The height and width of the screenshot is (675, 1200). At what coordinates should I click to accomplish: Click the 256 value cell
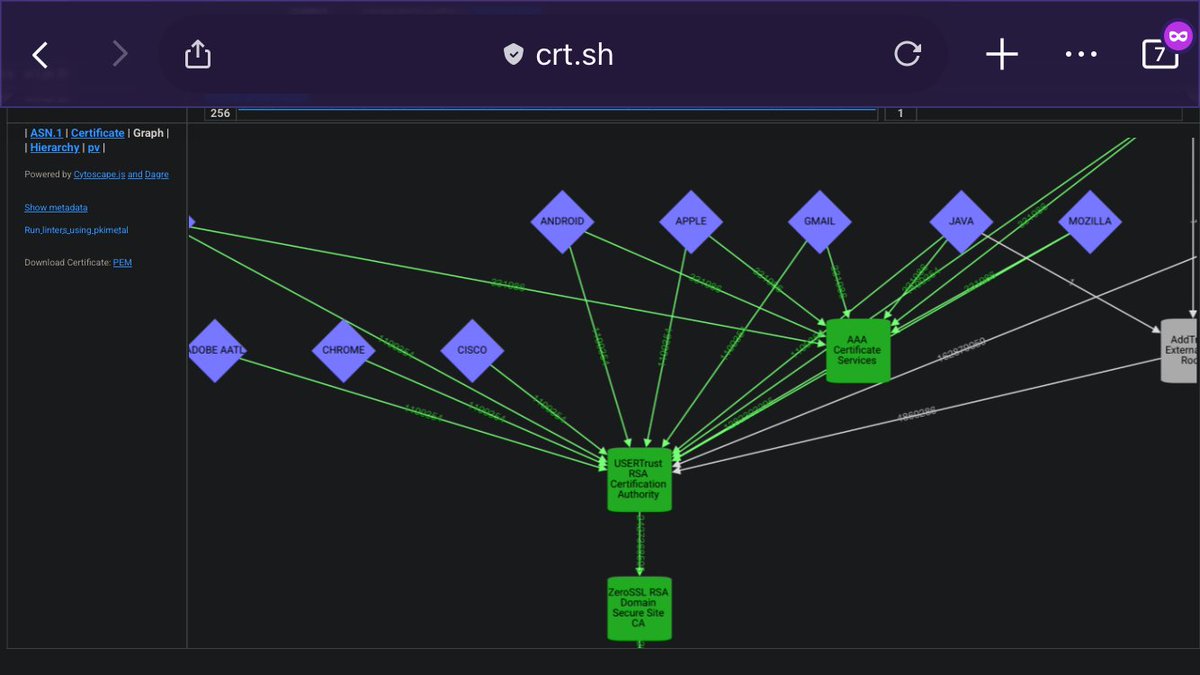click(x=220, y=113)
